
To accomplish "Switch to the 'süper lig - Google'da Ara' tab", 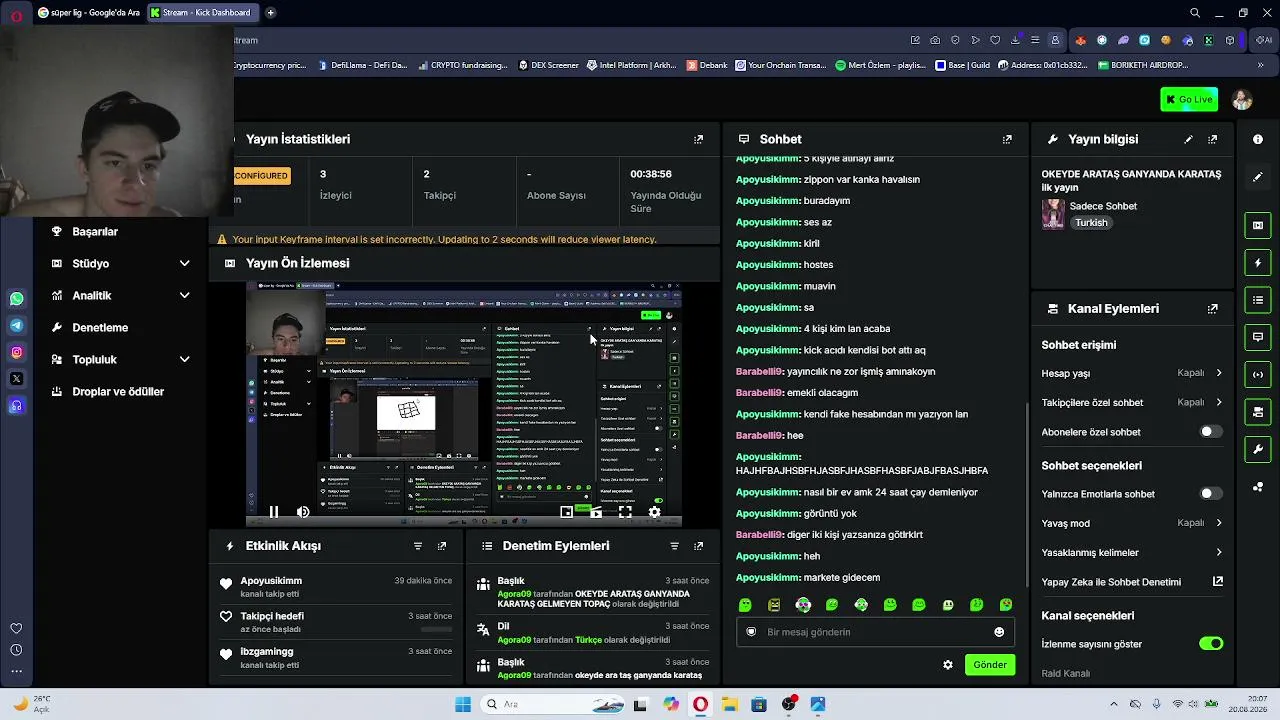I will 88,13.
